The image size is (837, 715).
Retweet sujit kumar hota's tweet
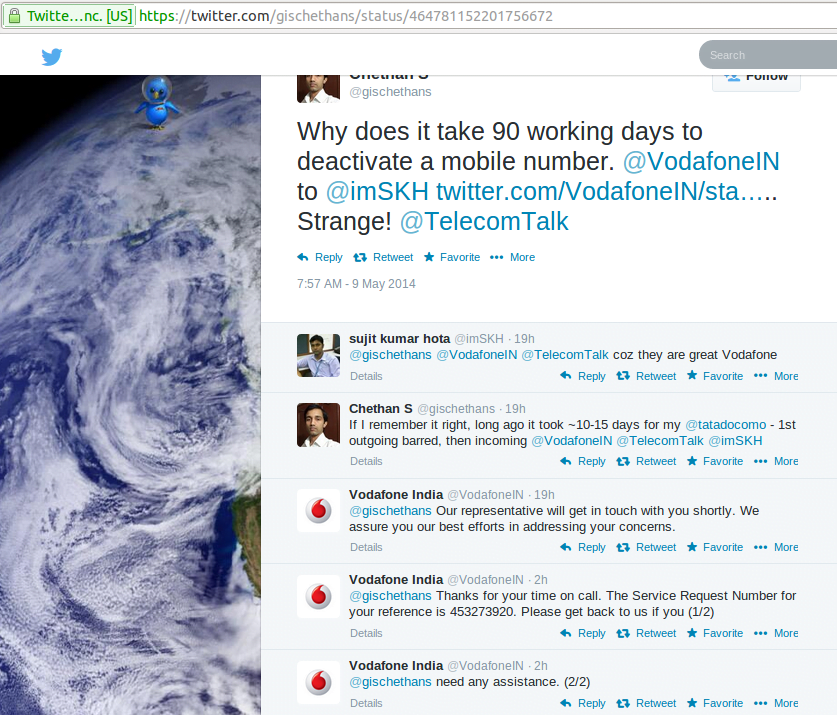tap(646, 376)
